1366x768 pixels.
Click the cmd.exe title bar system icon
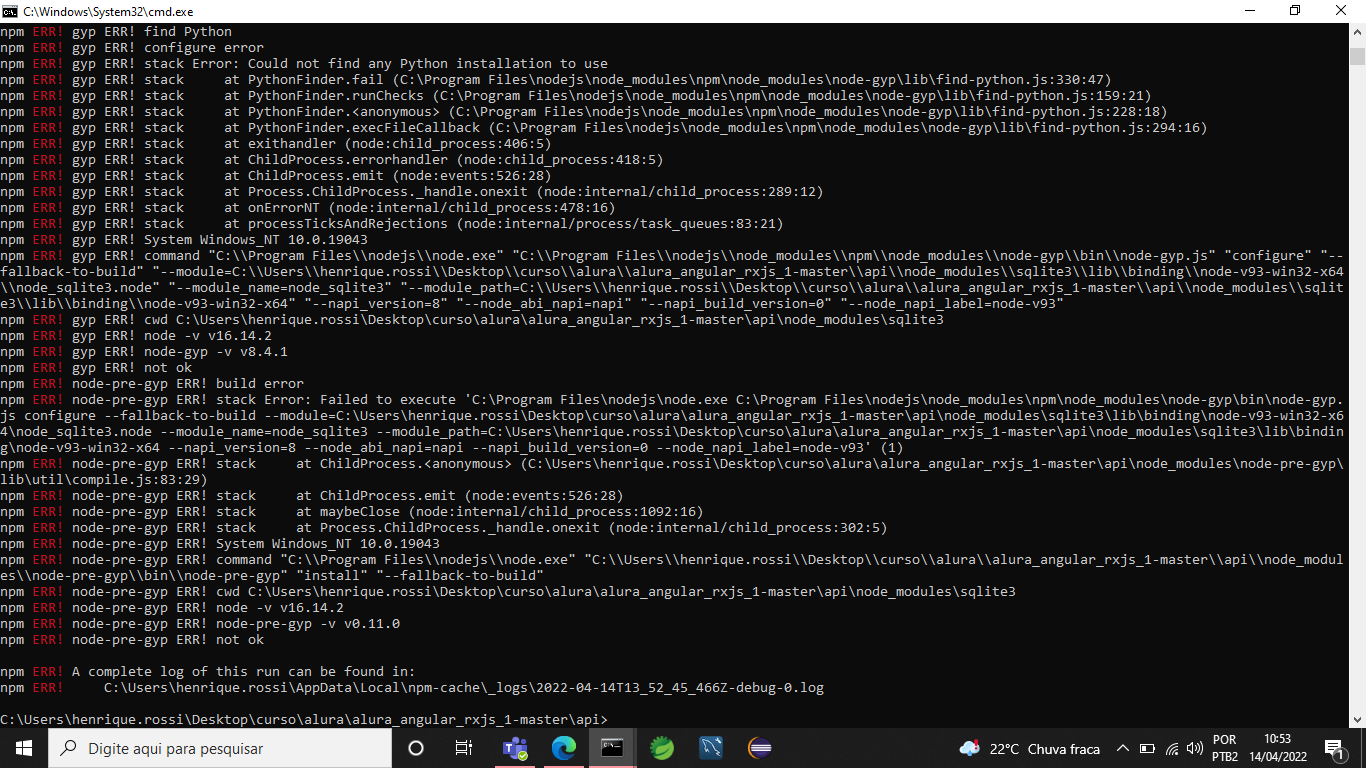(9, 11)
